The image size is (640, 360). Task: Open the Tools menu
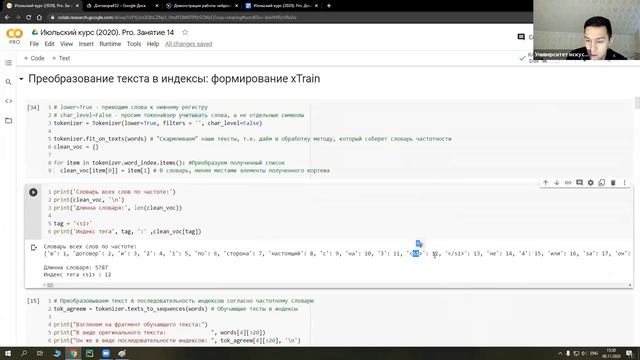click(134, 44)
